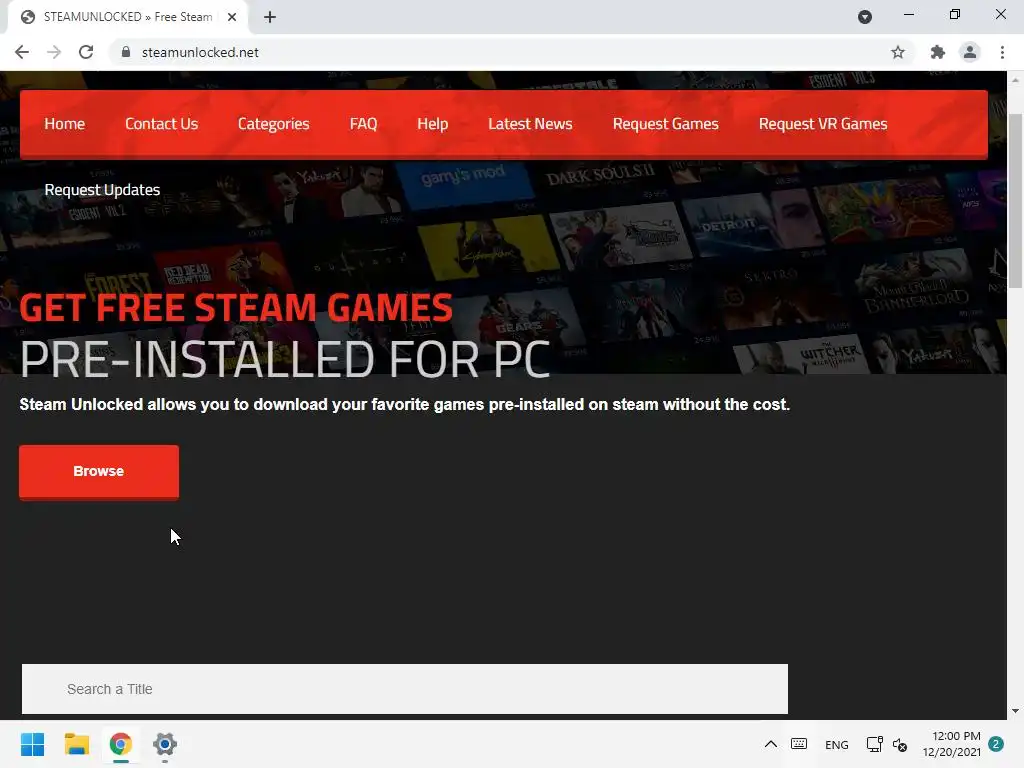The image size is (1024, 768).
Task: Click the red Browse button
Action: pyautogui.click(x=99, y=472)
